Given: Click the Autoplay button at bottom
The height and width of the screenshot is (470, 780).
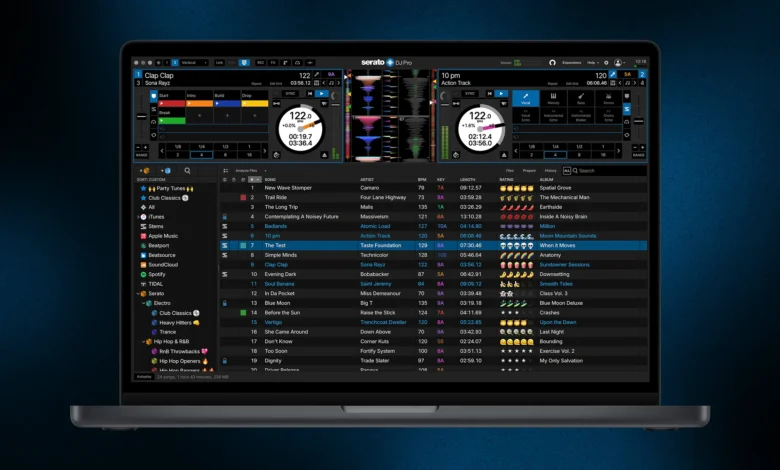Looking at the screenshot, I should [144, 376].
